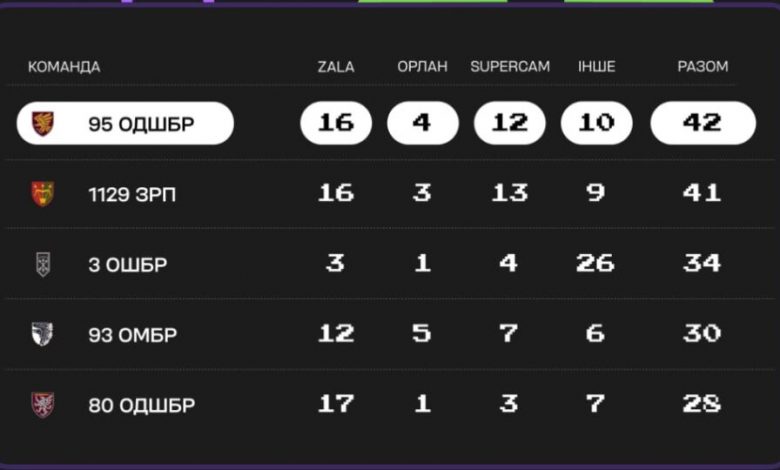Click the total 42 pill for 95 ОДШБР
The image size is (780, 470).
pyautogui.click(x=703, y=123)
